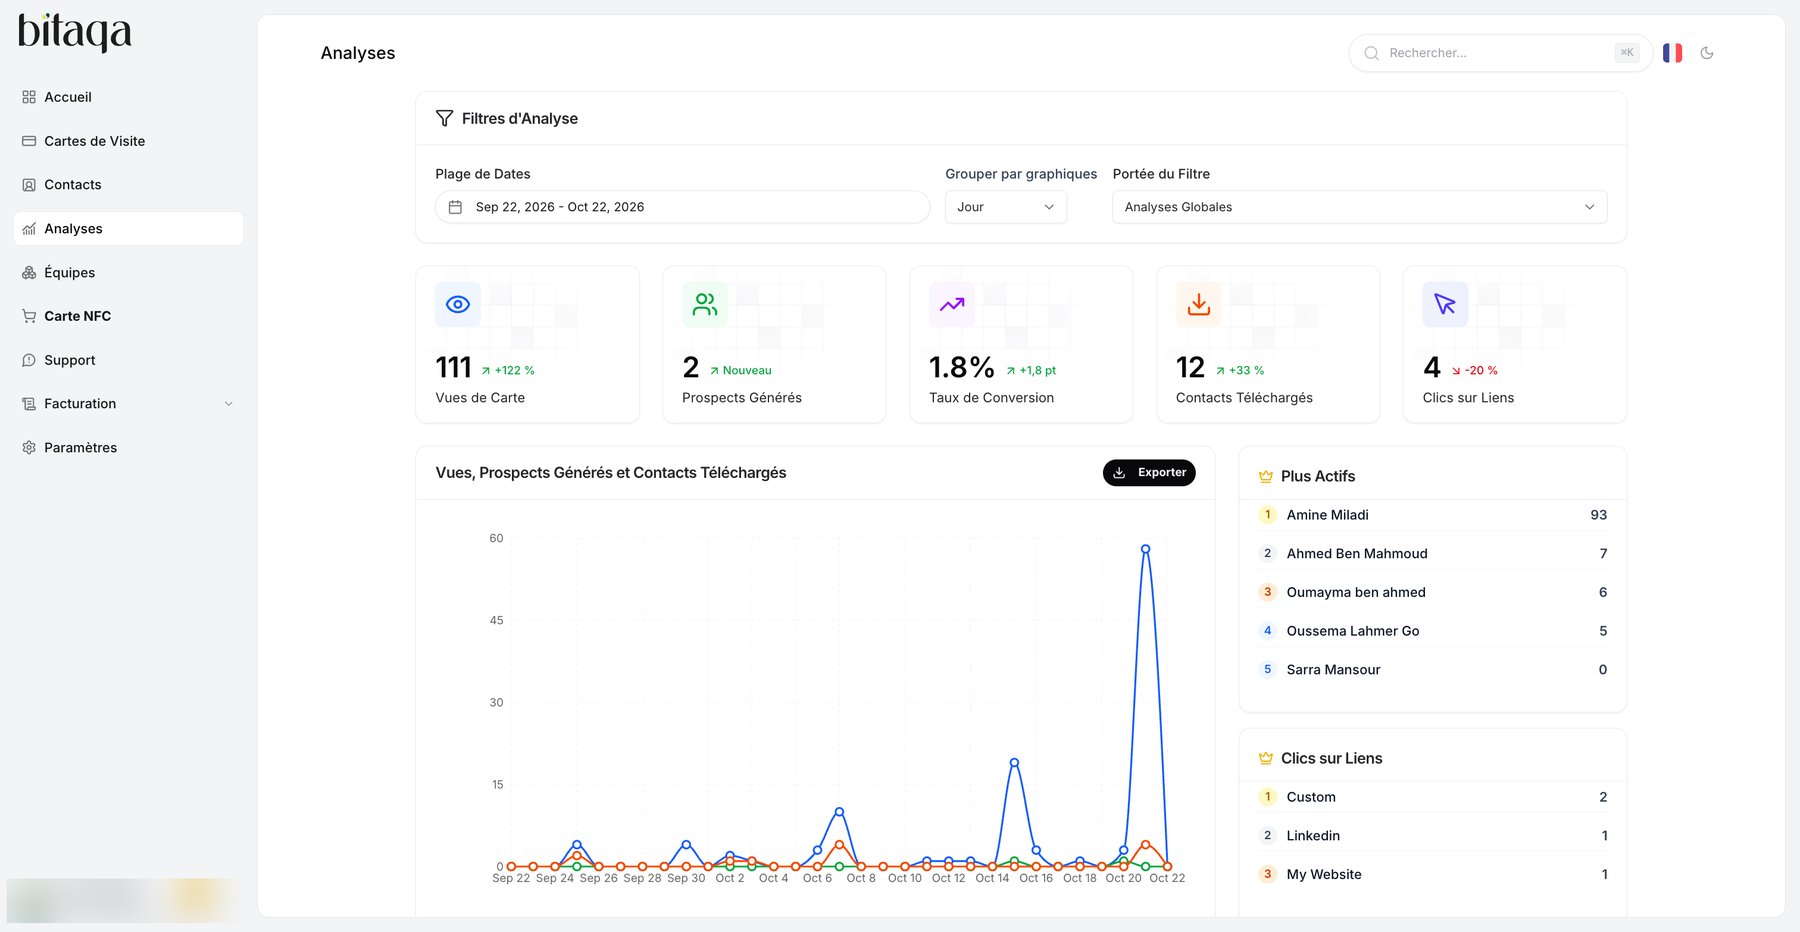Select the Analyses menu item
The image size is (1800, 932).
[x=128, y=229]
